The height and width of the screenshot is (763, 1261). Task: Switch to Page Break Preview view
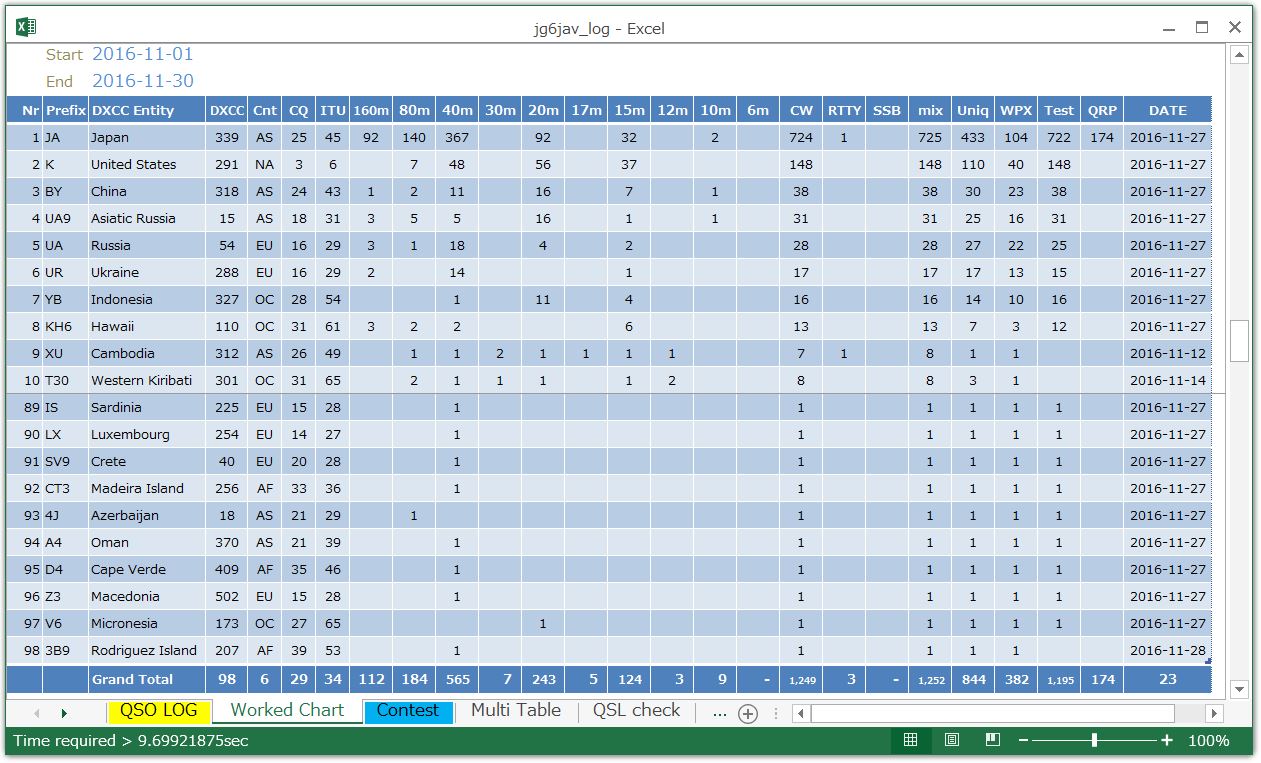pyautogui.click(x=993, y=740)
